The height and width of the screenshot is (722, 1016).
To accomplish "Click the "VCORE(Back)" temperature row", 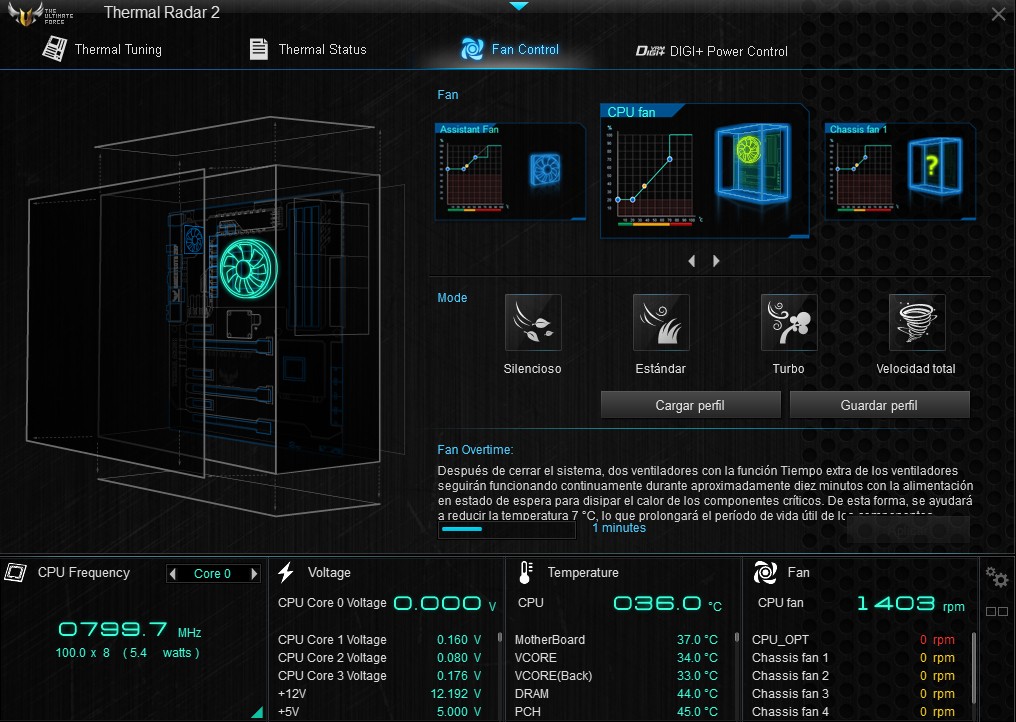I will click(616, 676).
